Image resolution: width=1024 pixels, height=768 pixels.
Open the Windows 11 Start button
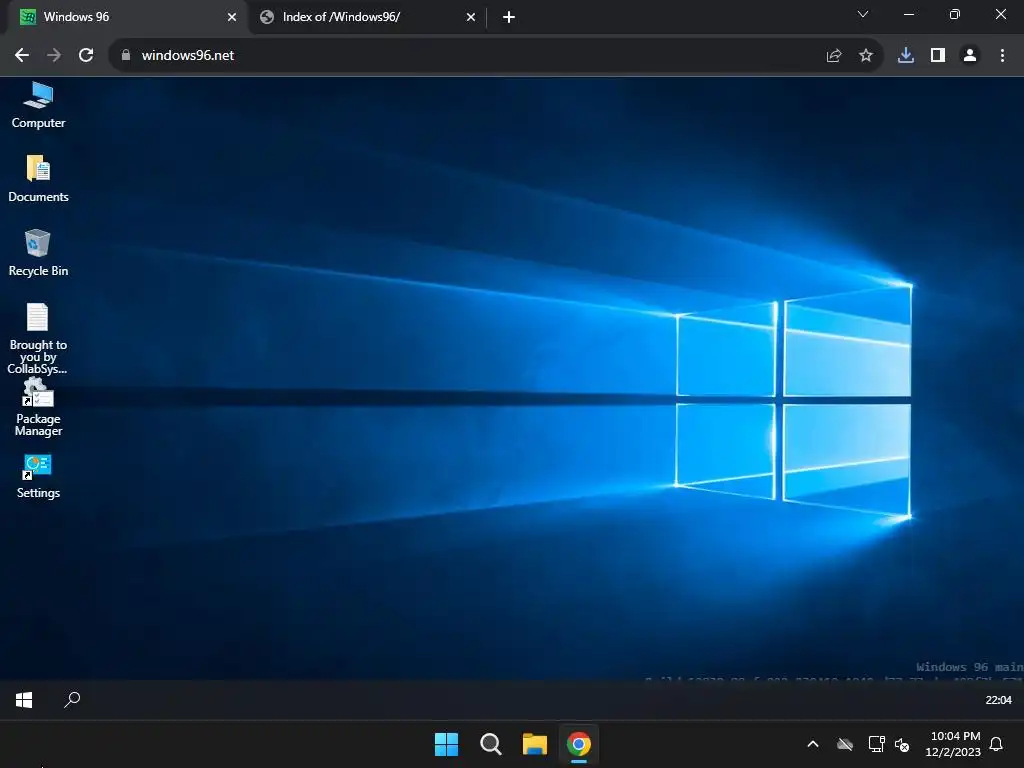447,744
